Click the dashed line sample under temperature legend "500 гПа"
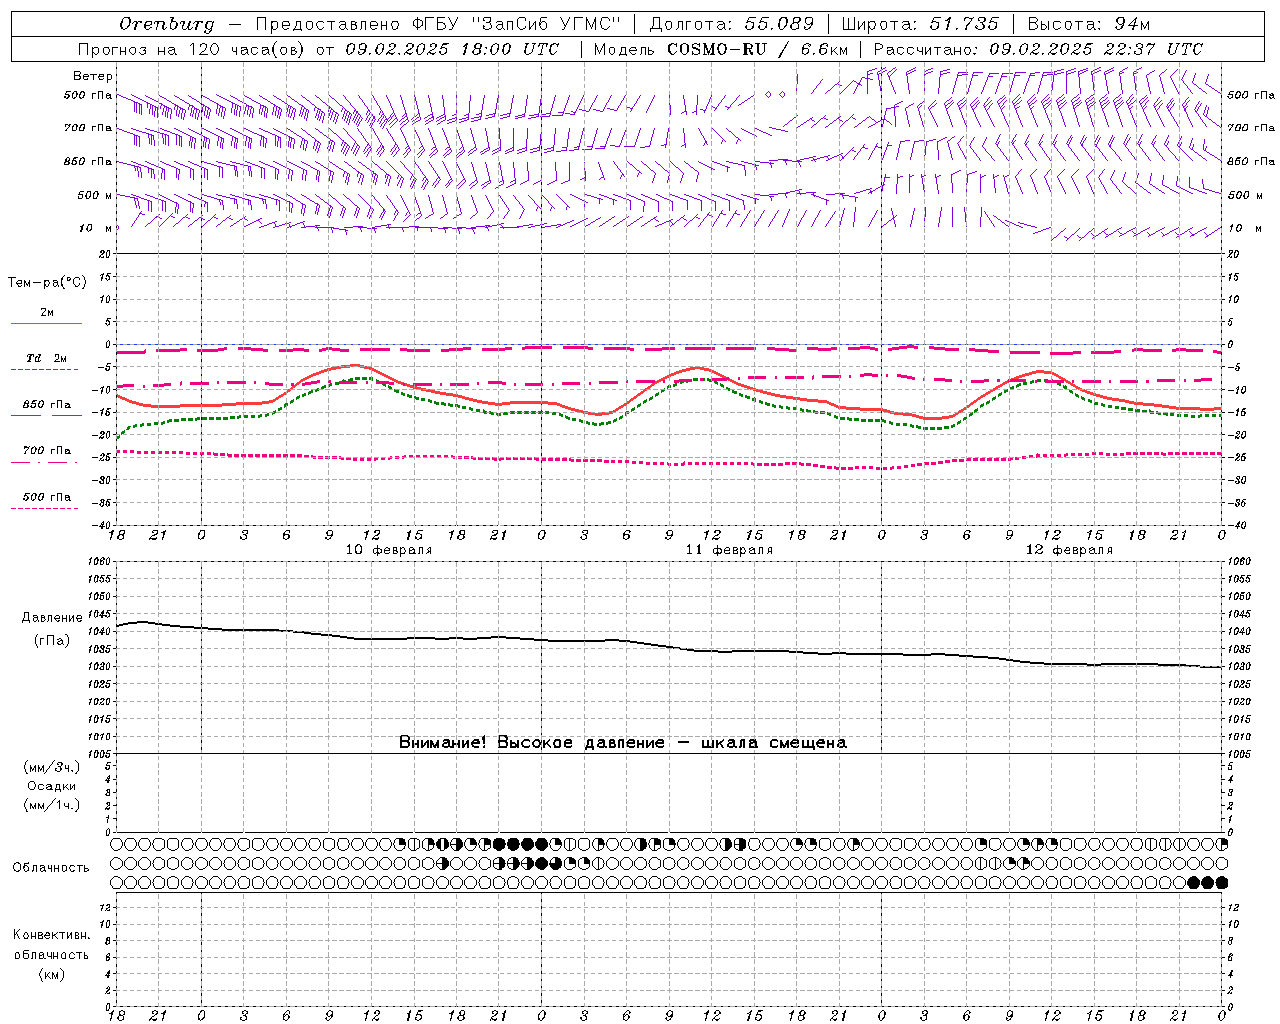1280x1024 pixels. pyautogui.click(x=44, y=509)
